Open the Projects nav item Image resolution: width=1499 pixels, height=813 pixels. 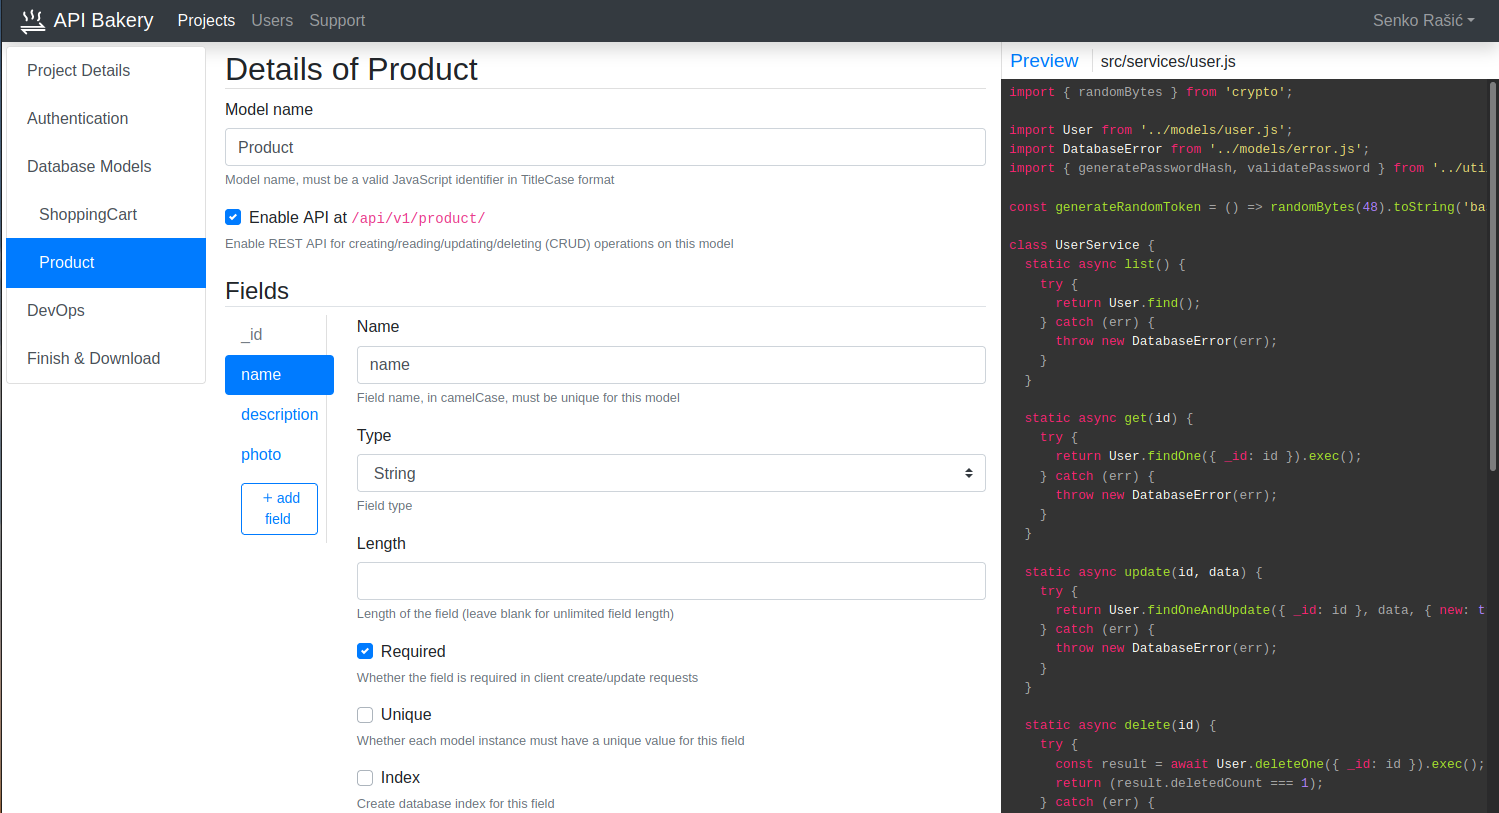tap(206, 20)
